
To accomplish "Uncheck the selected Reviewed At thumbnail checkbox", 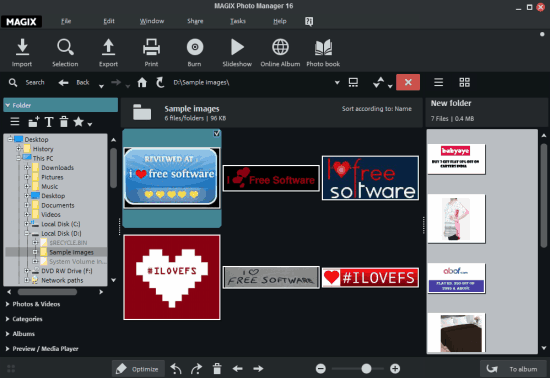I will (x=217, y=133).
